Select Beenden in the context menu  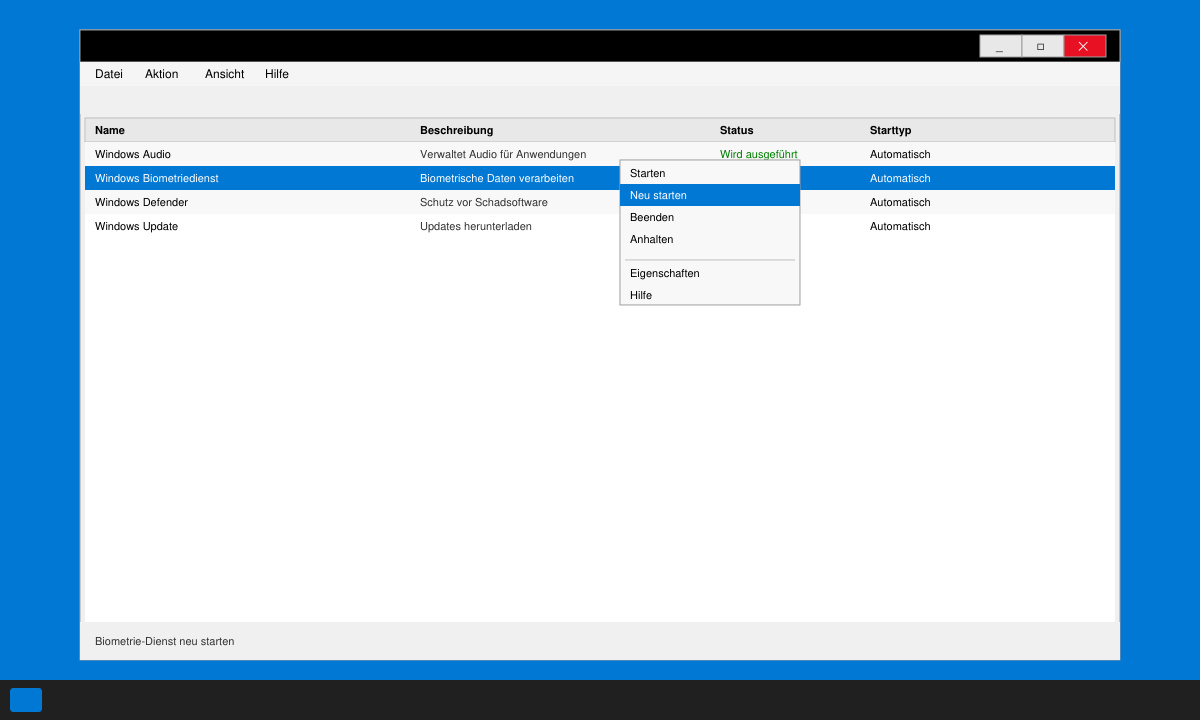click(x=710, y=217)
